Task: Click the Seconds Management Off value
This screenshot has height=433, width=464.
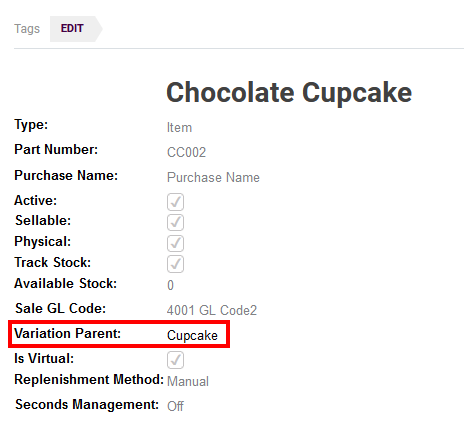Action: pos(175,406)
